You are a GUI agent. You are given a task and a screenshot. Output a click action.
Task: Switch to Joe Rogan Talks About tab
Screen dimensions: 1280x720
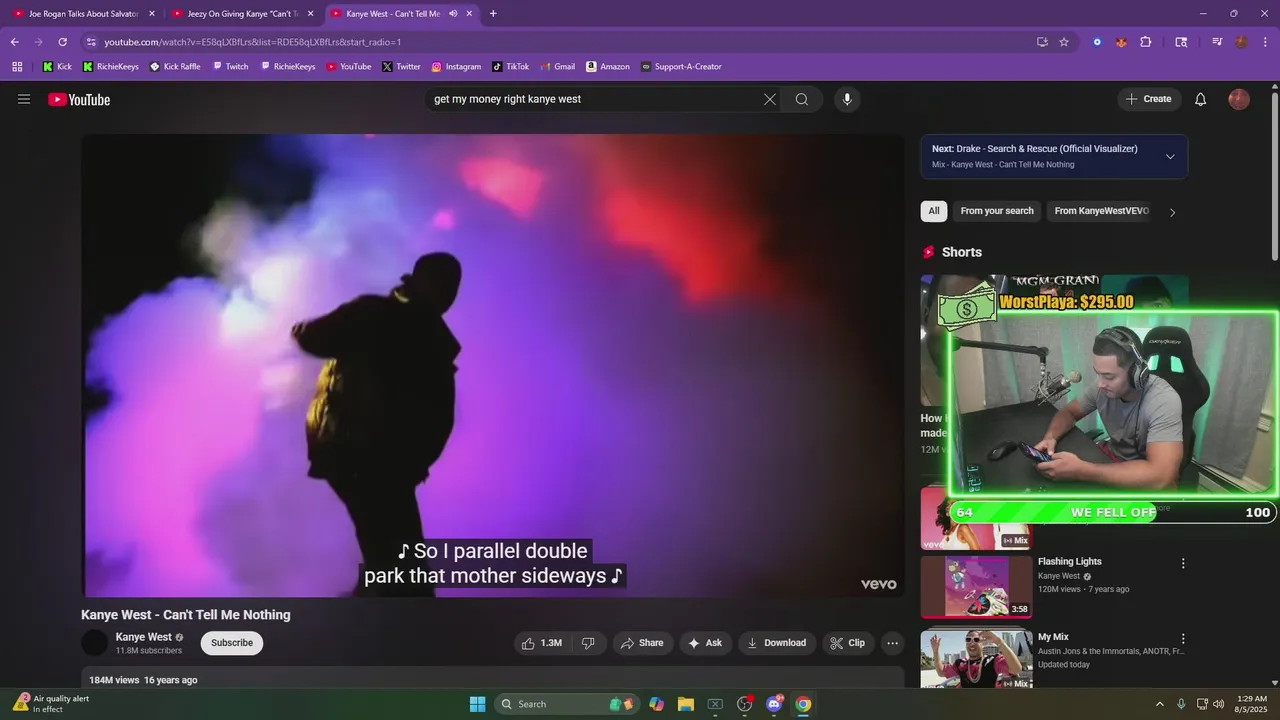[x=84, y=14]
